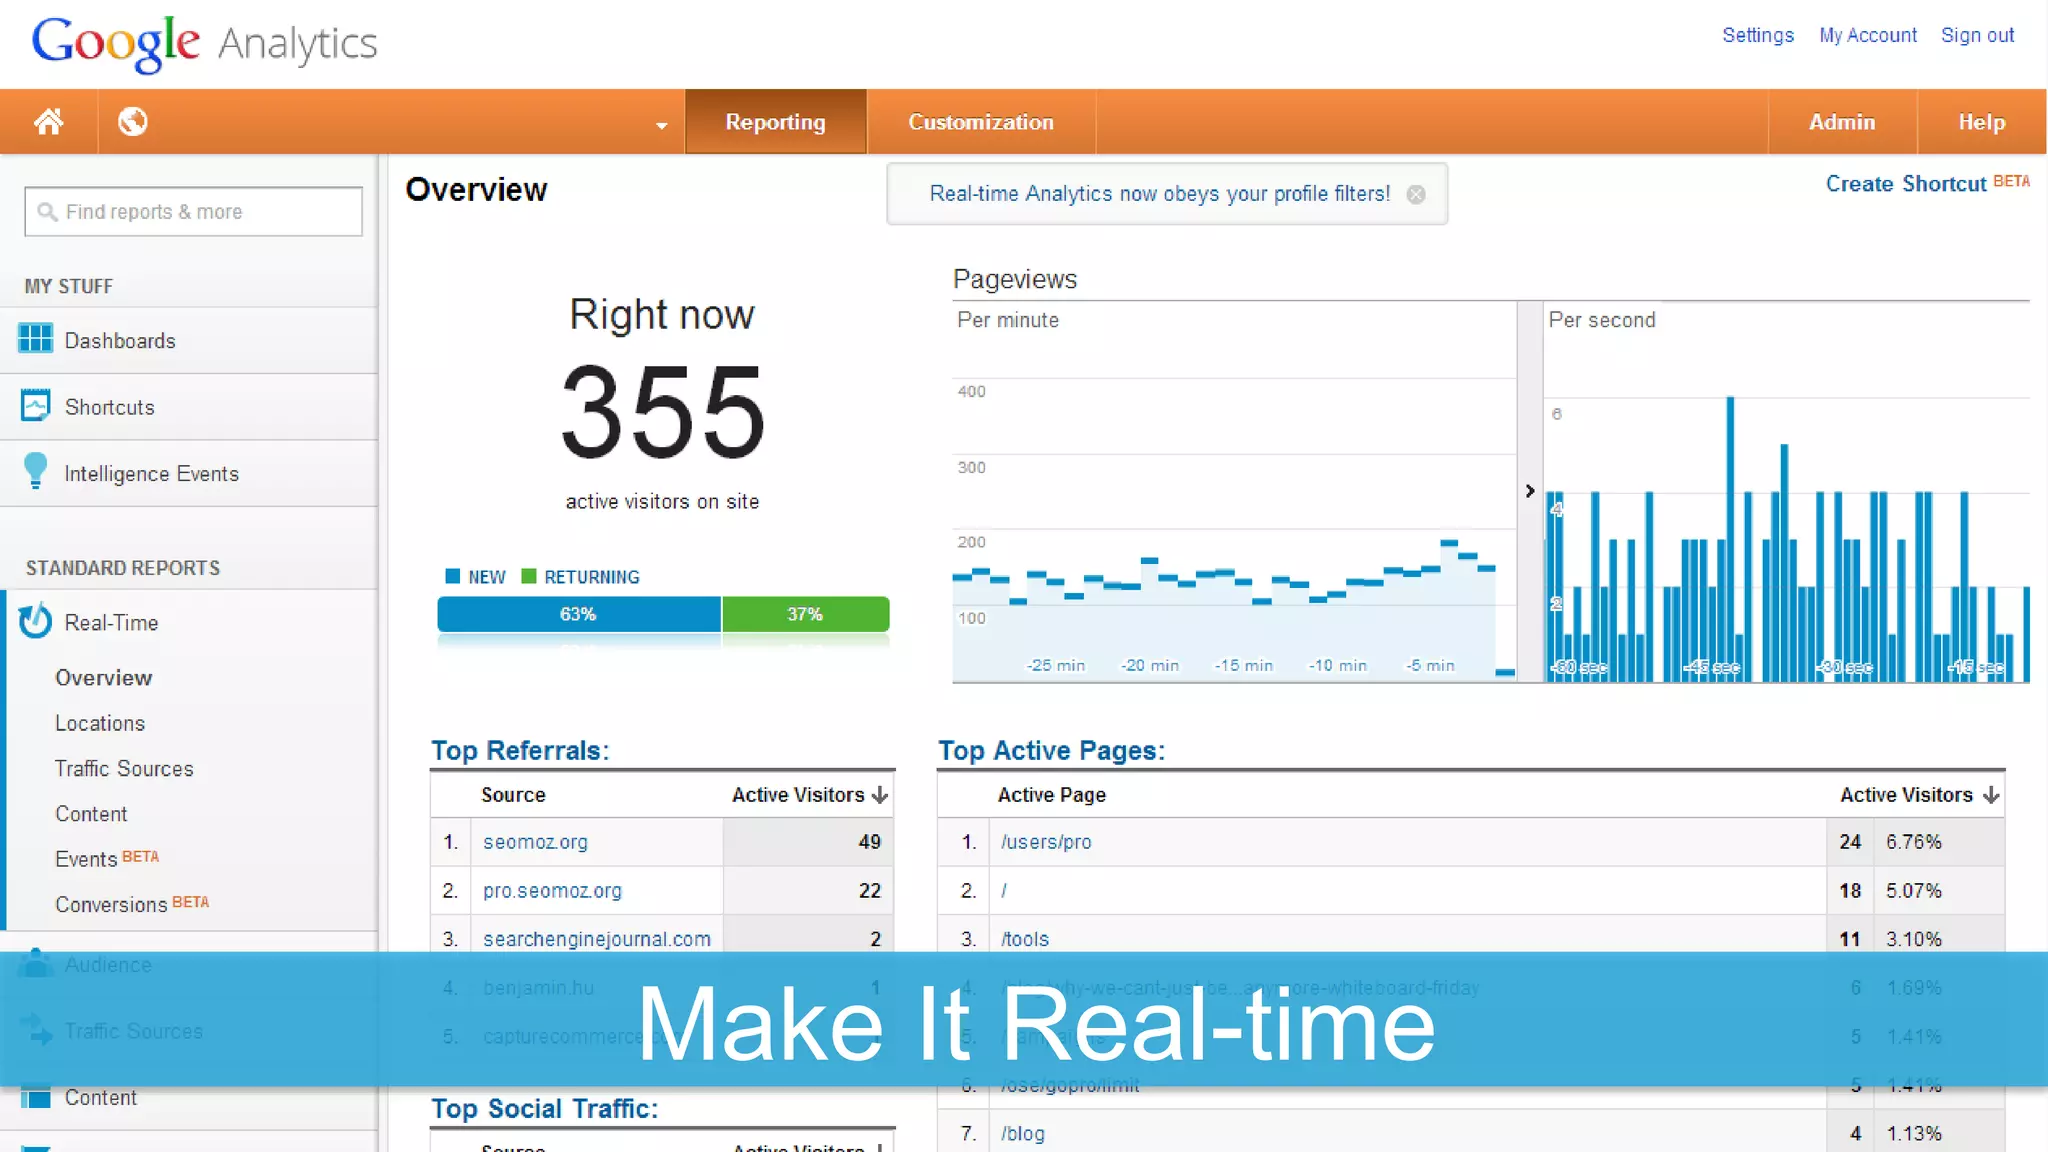Open the profile selector dropdown arrow
Image resolution: width=2048 pixels, height=1152 pixels.
coord(661,126)
